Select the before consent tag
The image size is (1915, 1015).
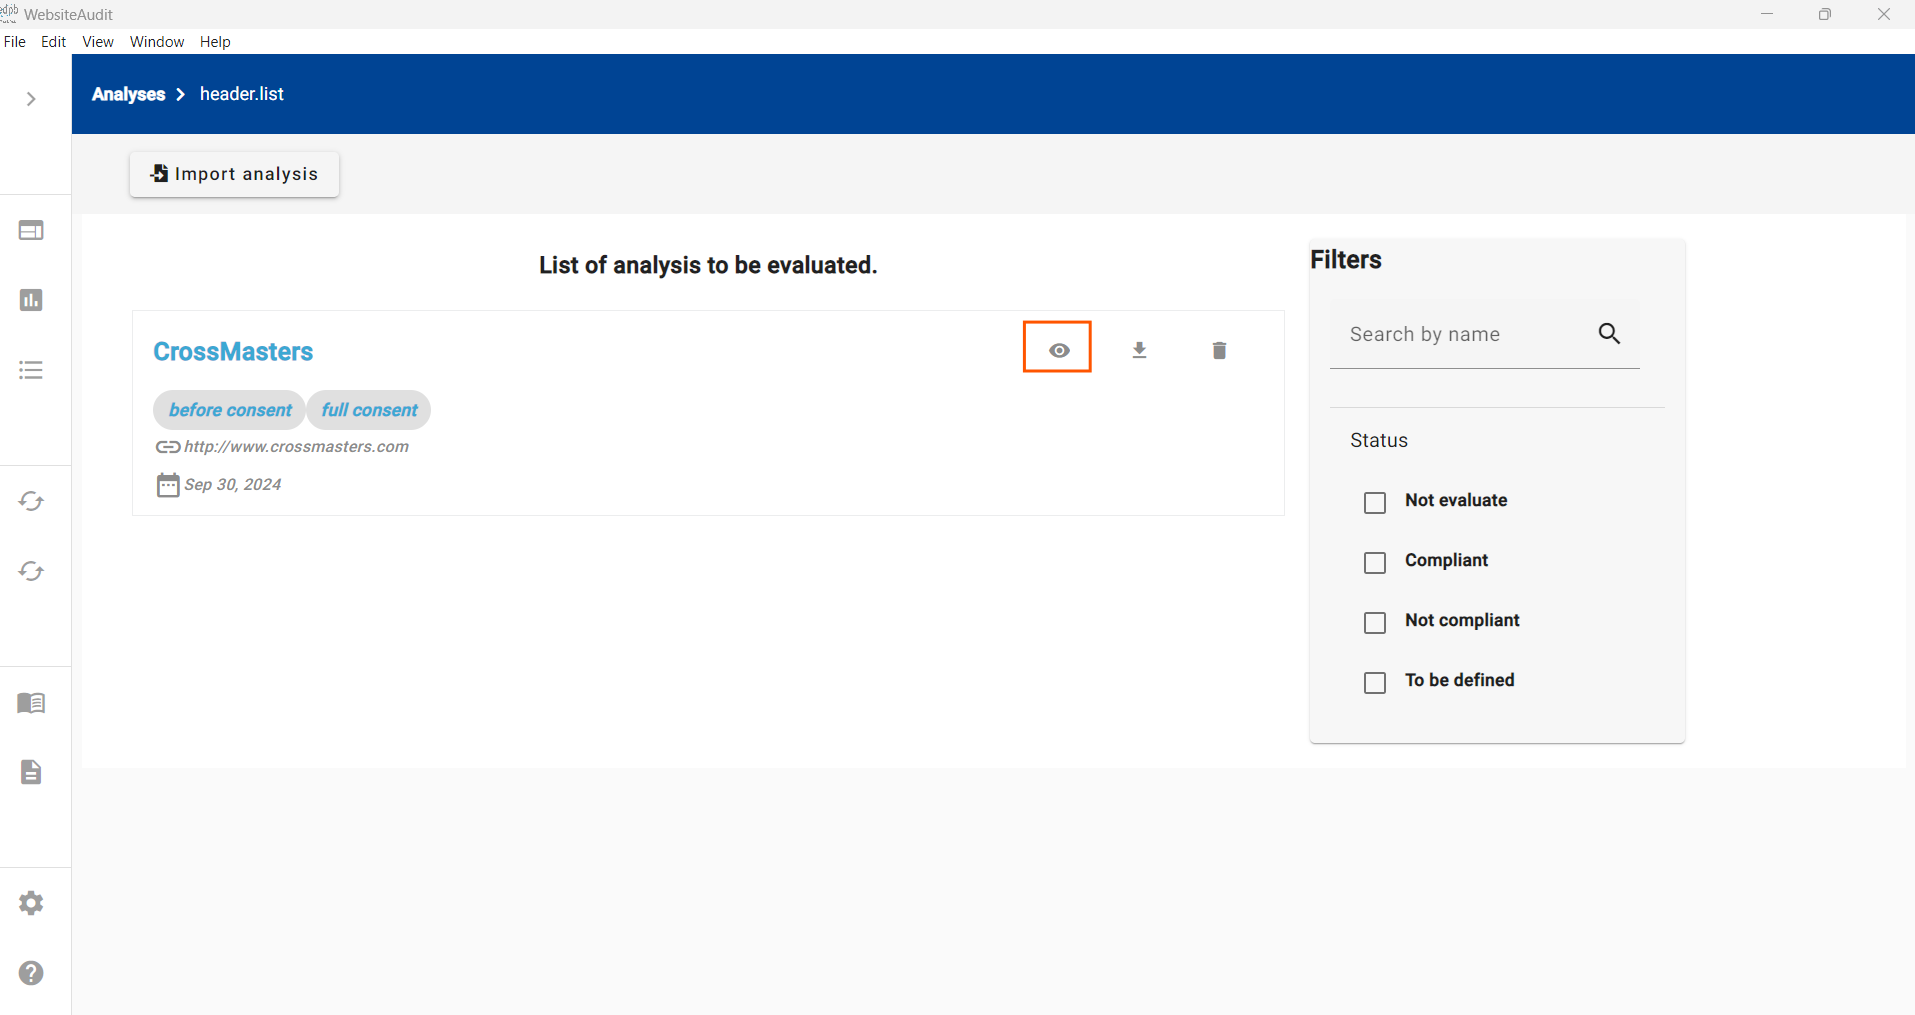tap(230, 410)
